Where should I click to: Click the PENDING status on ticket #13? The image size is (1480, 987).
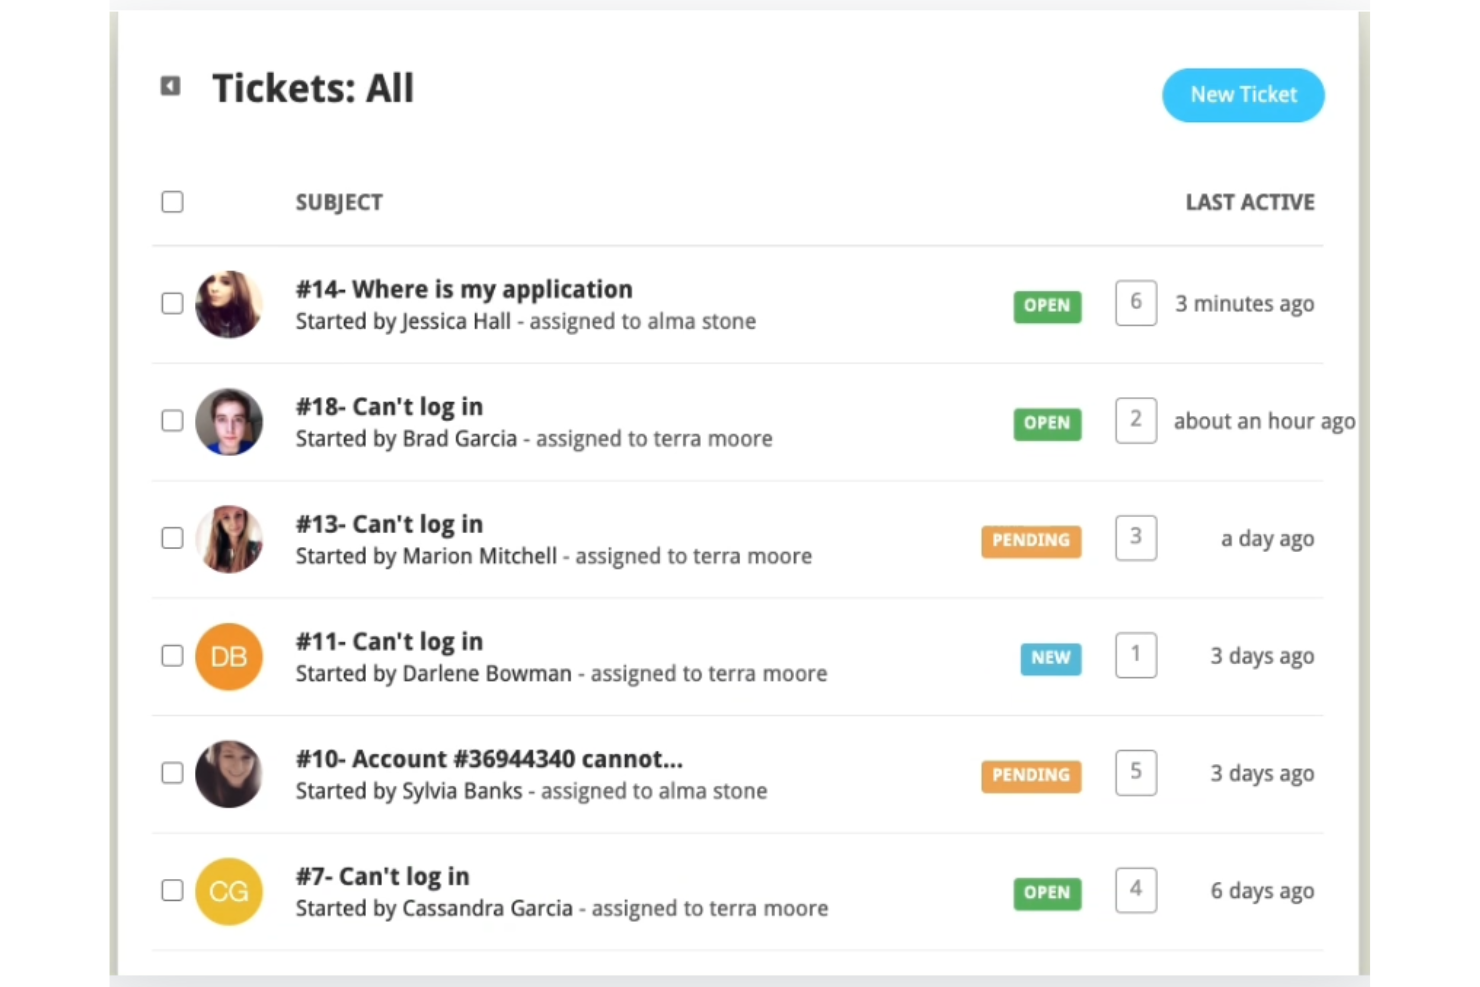pos(1030,540)
